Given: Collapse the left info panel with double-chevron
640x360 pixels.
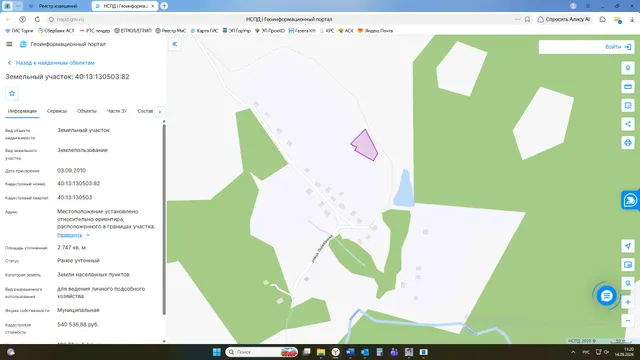Looking at the screenshot, I should pyautogui.click(x=175, y=44).
